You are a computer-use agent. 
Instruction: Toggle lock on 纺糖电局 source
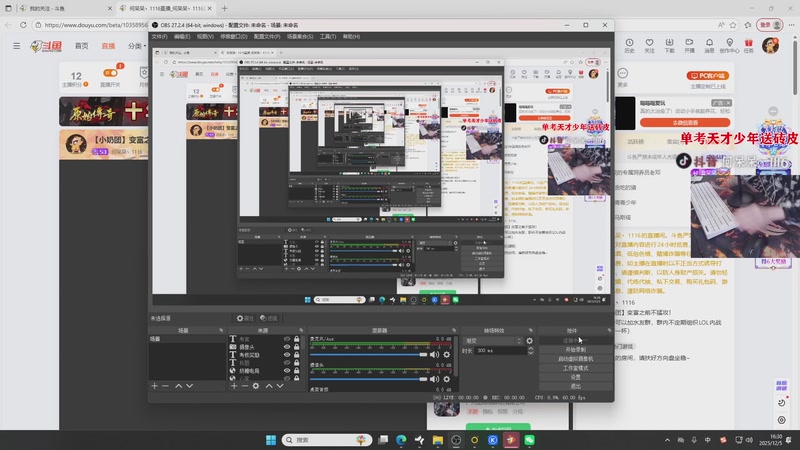tap(296, 370)
